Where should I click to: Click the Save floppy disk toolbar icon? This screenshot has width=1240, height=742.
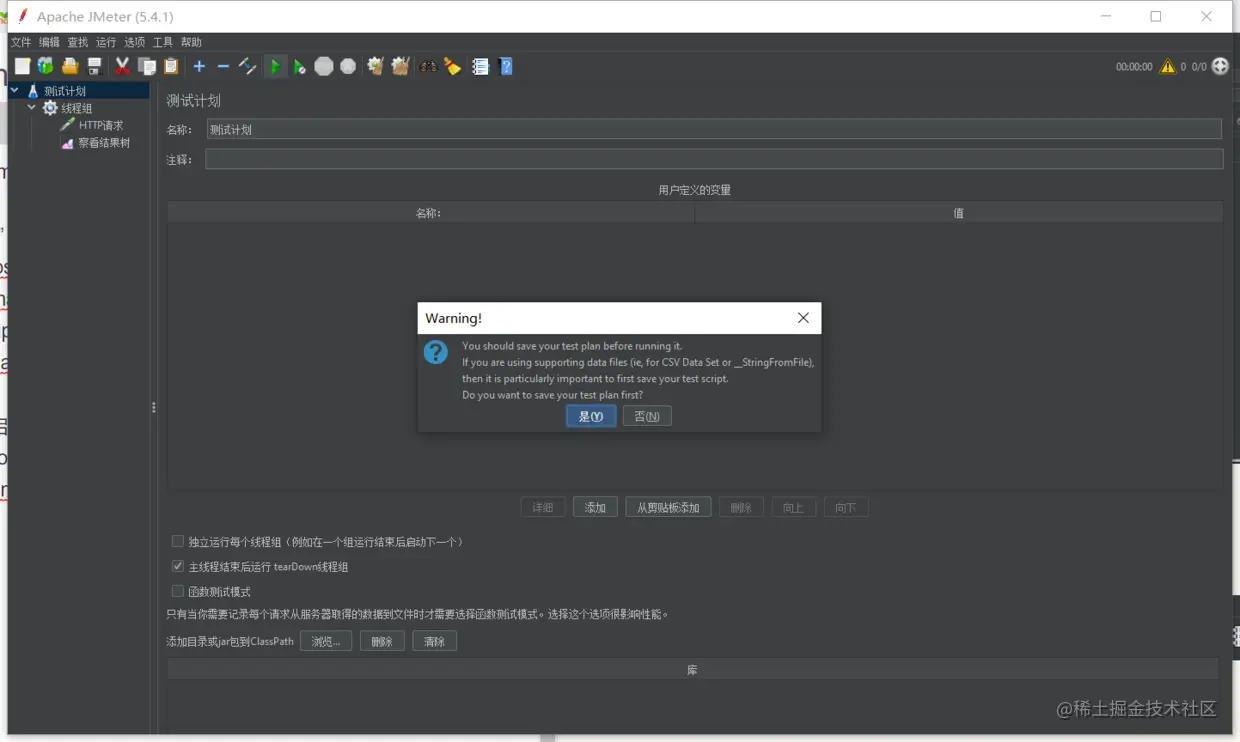coord(94,66)
